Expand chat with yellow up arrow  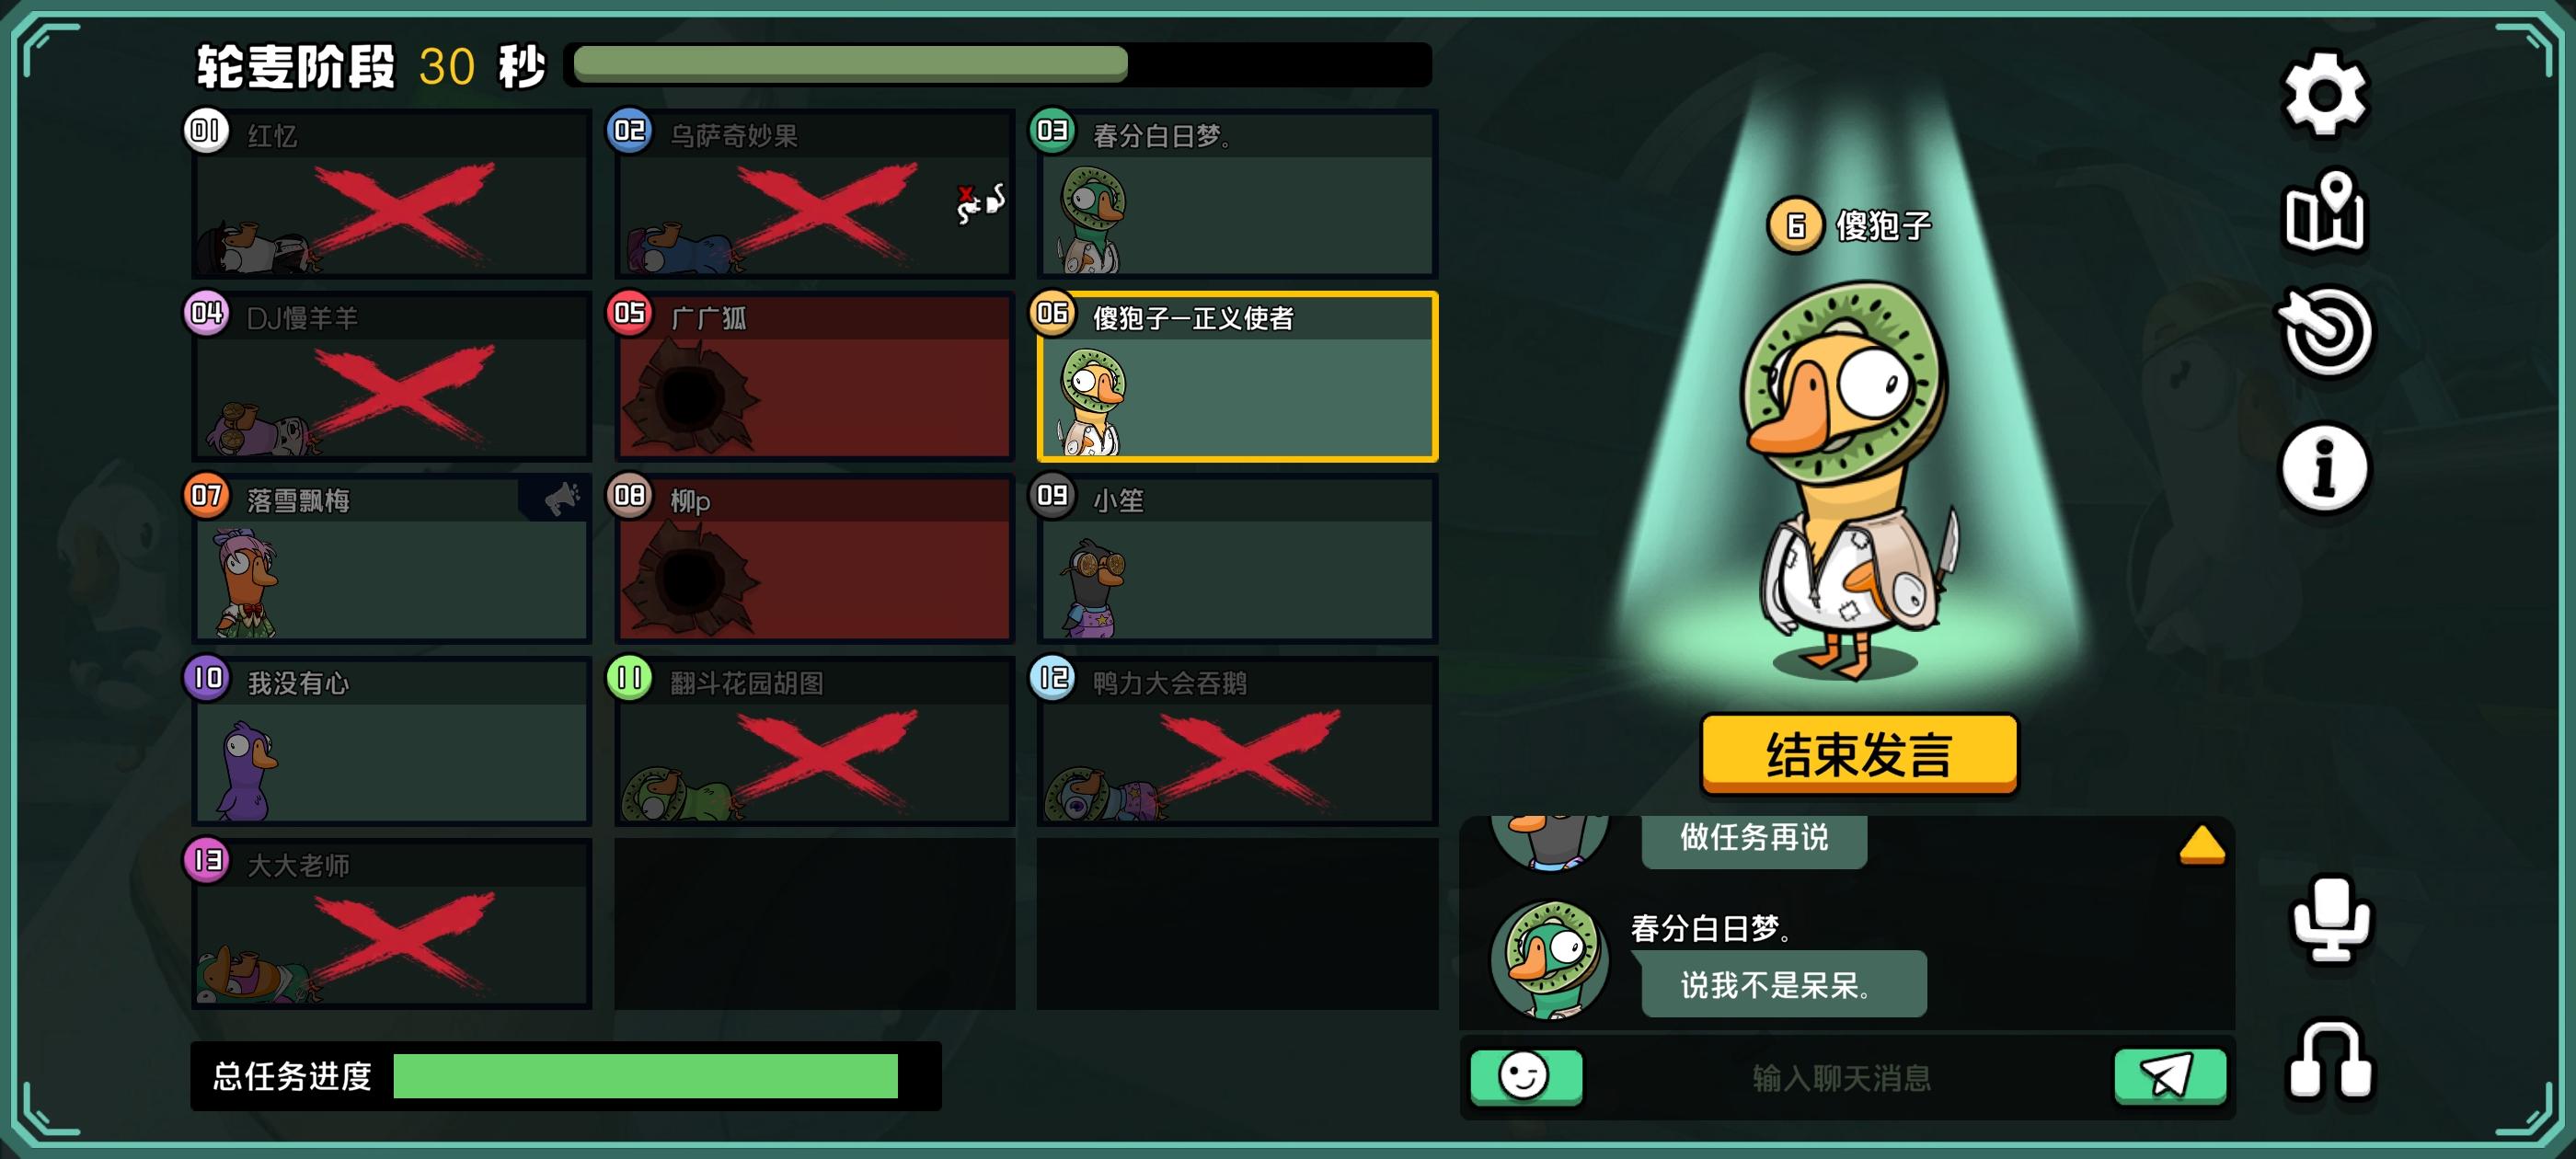click(x=2201, y=844)
